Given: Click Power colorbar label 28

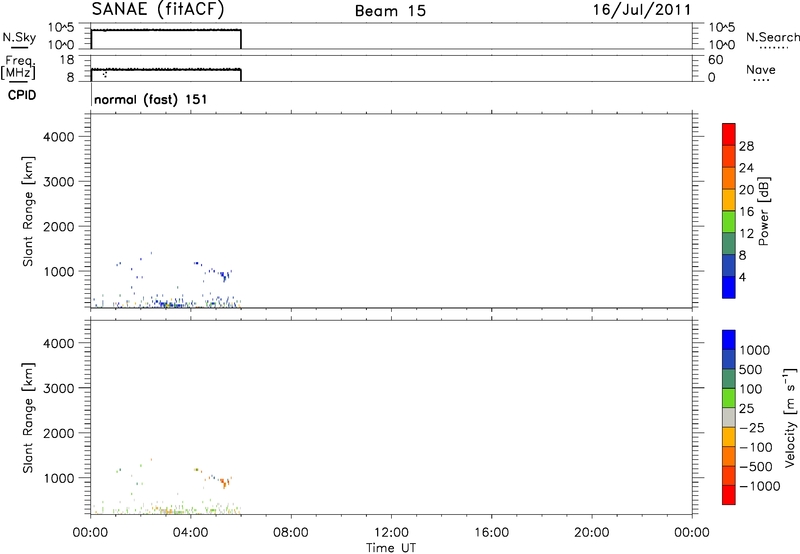Looking at the screenshot, I should [746, 146].
